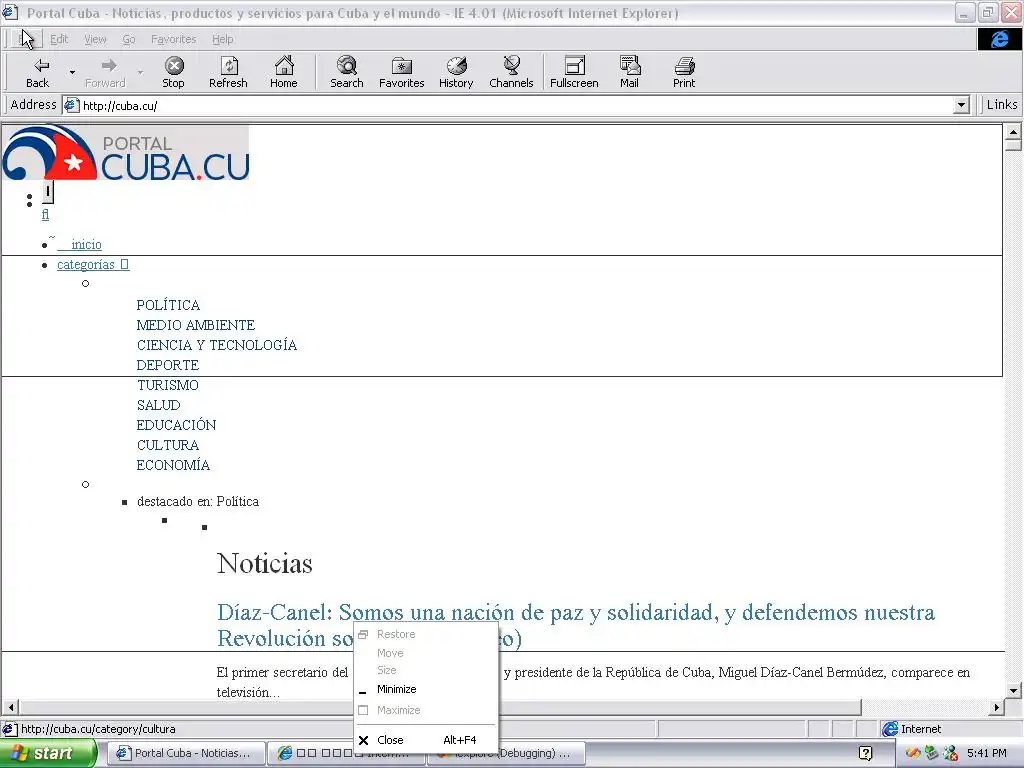Open the Links toolbar
Screen dimensions: 1024x768
pyautogui.click(x=1001, y=104)
